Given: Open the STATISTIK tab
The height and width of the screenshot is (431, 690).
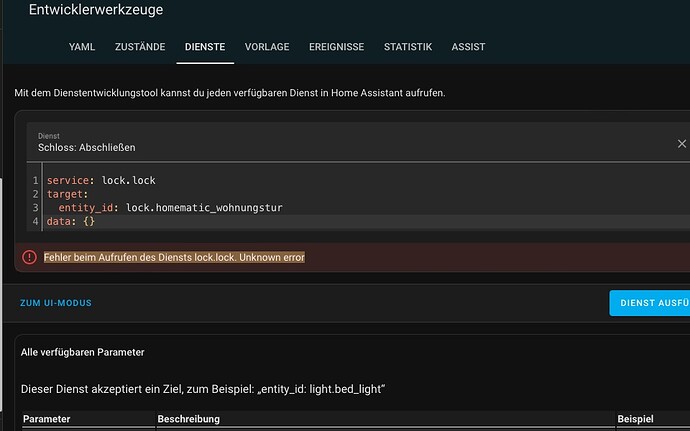Looking at the screenshot, I should click(x=408, y=47).
